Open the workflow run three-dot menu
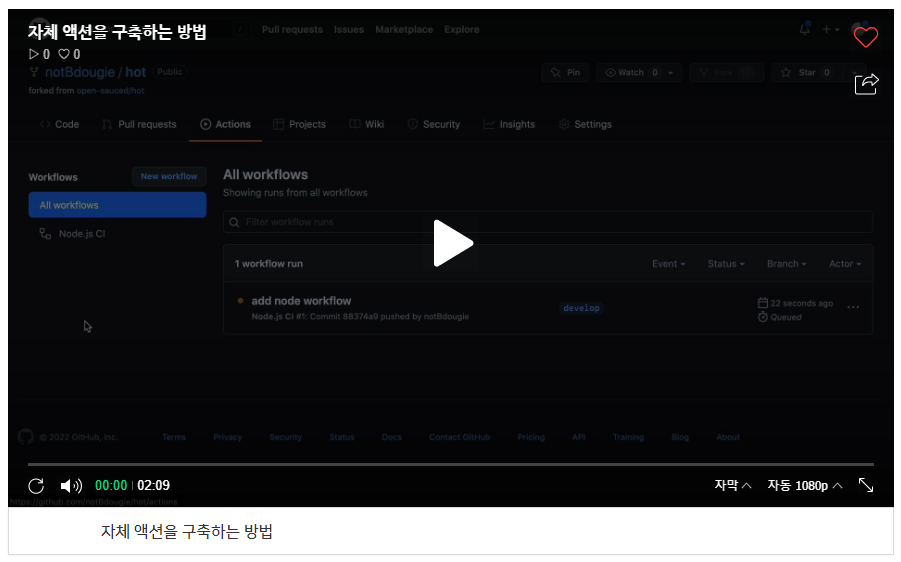Viewport: 901px width, 562px height. (x=853, y=307)
